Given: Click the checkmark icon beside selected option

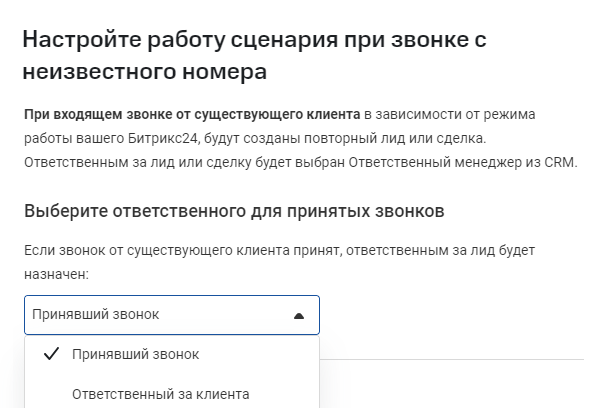Looking at the screenshot, I should pyautogui.click(x=52, y=355).
